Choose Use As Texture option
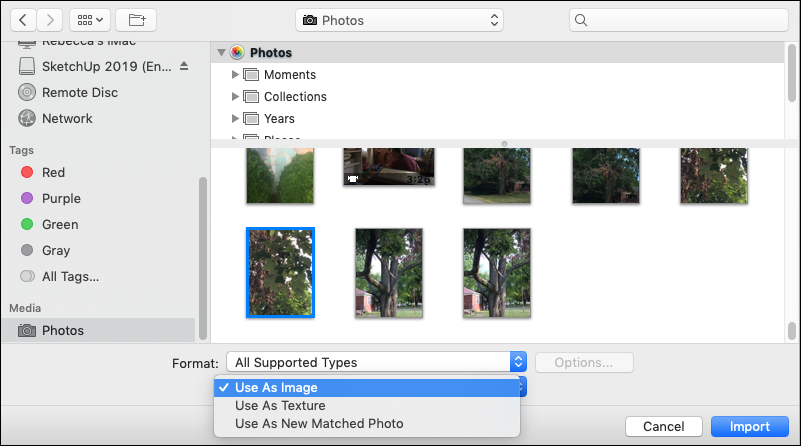The width and height of the screenshot is (801, 446). (280, 406)
